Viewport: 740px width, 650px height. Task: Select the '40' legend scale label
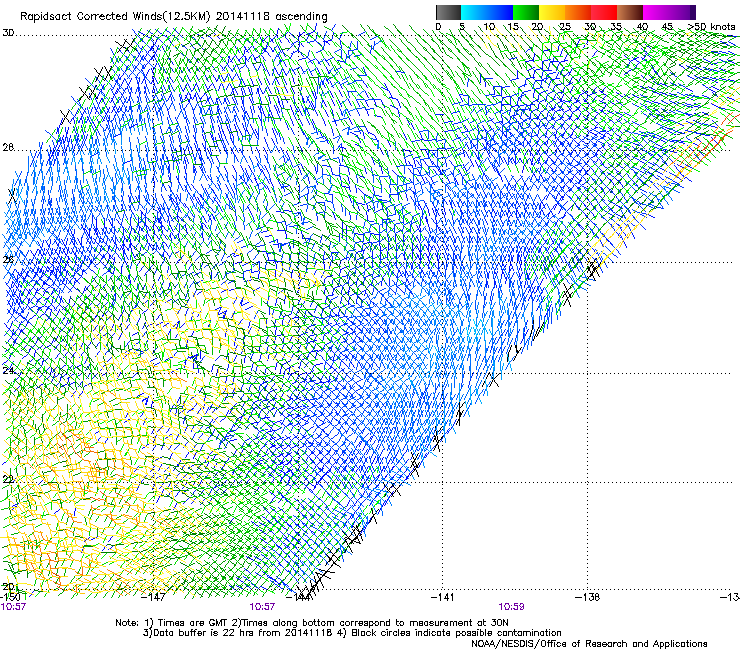[x=642, y=26]
